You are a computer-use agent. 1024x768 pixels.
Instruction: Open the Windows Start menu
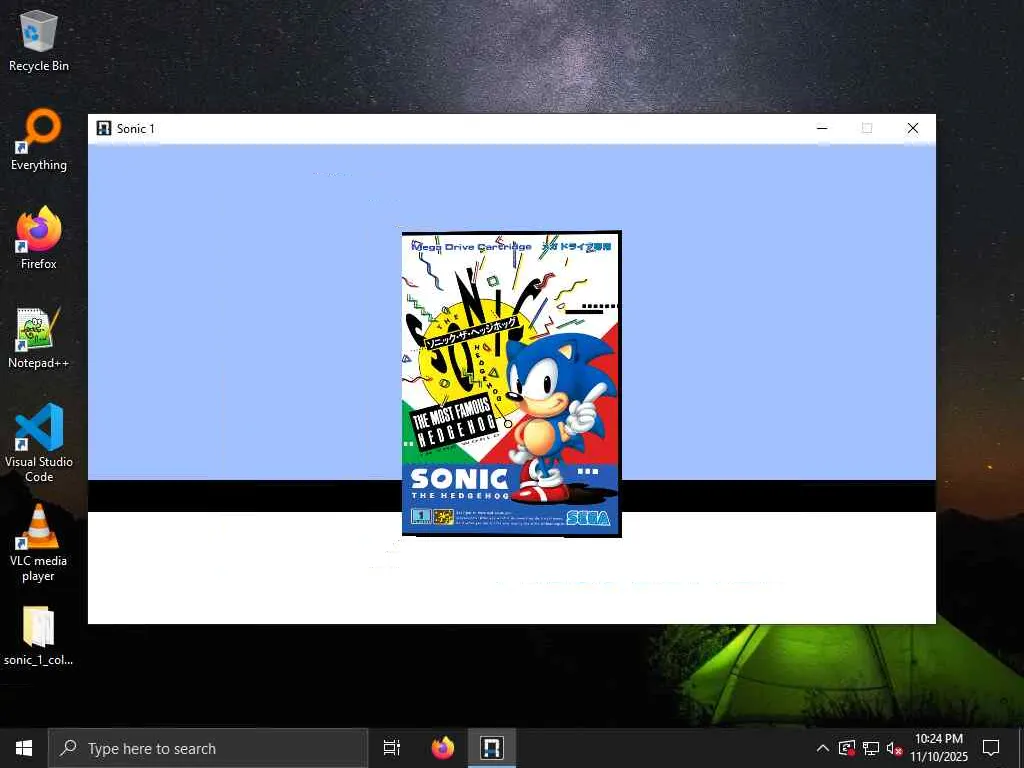tap(24, 748)
